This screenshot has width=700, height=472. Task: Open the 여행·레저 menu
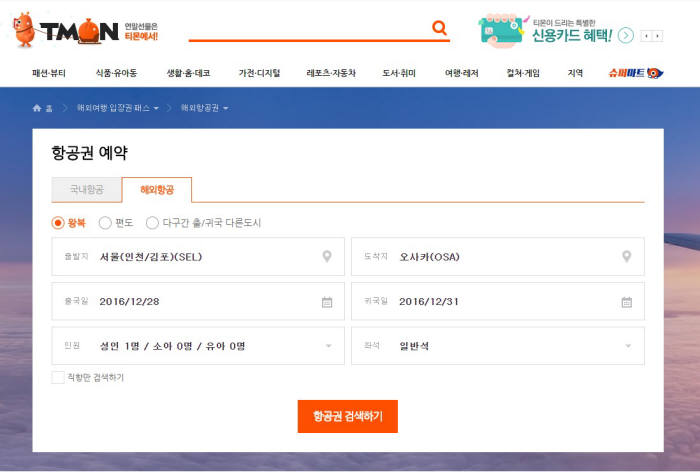[462, 73]
